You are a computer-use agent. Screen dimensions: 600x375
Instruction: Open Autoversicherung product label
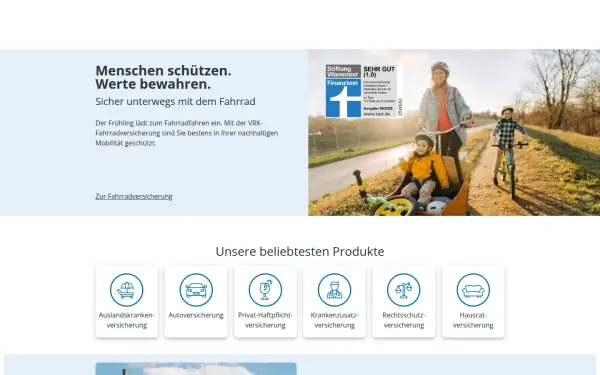click(196, 315)
